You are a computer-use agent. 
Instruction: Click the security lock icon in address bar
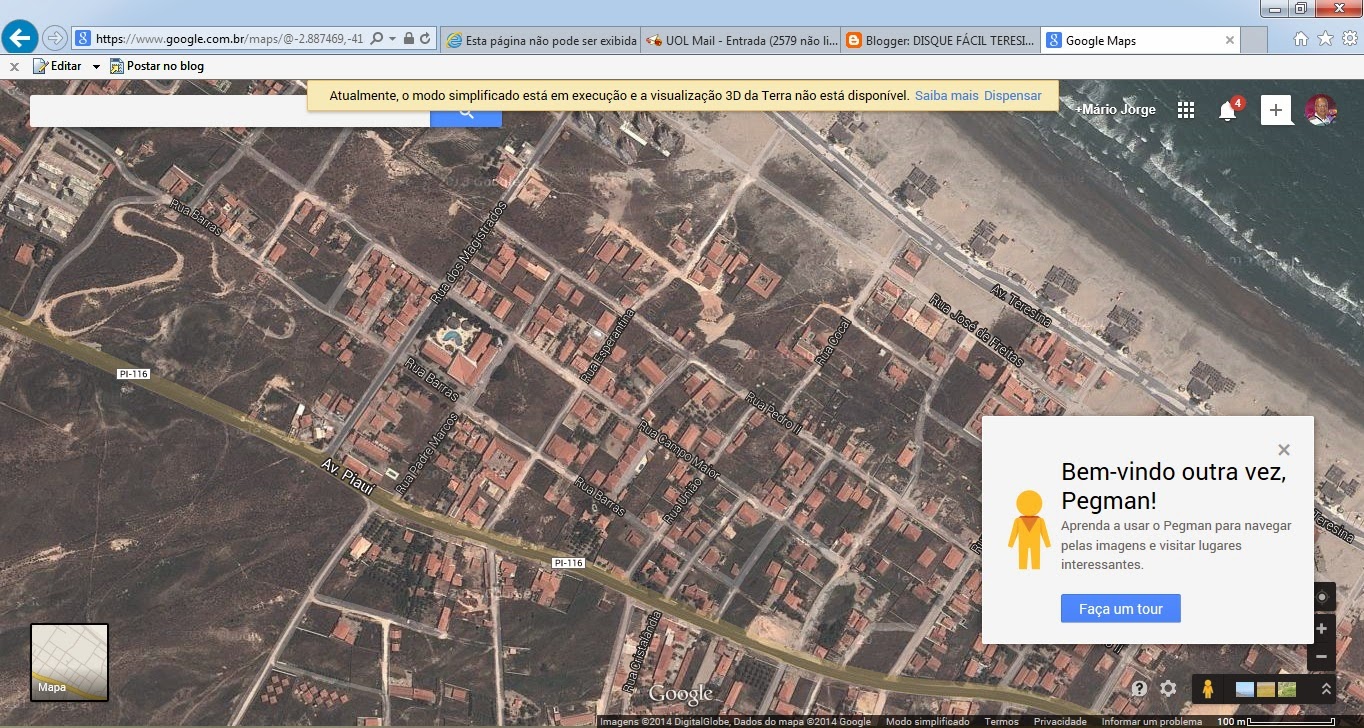(409, 39)
